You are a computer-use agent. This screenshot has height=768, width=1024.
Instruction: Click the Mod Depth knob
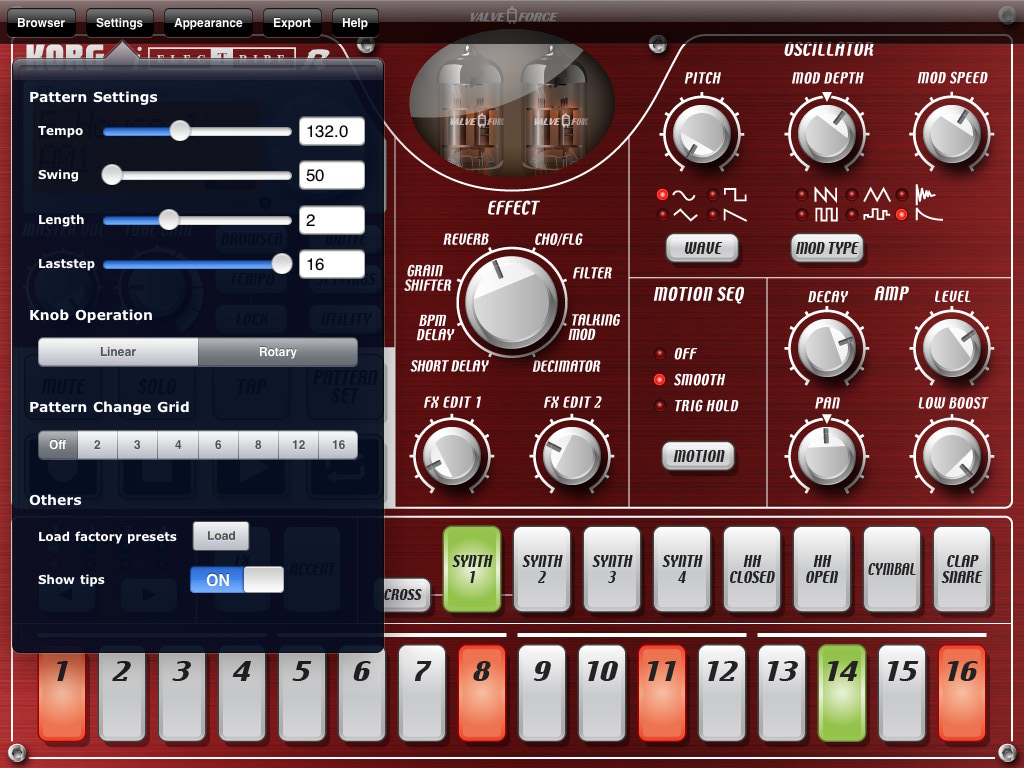point(827,134)
